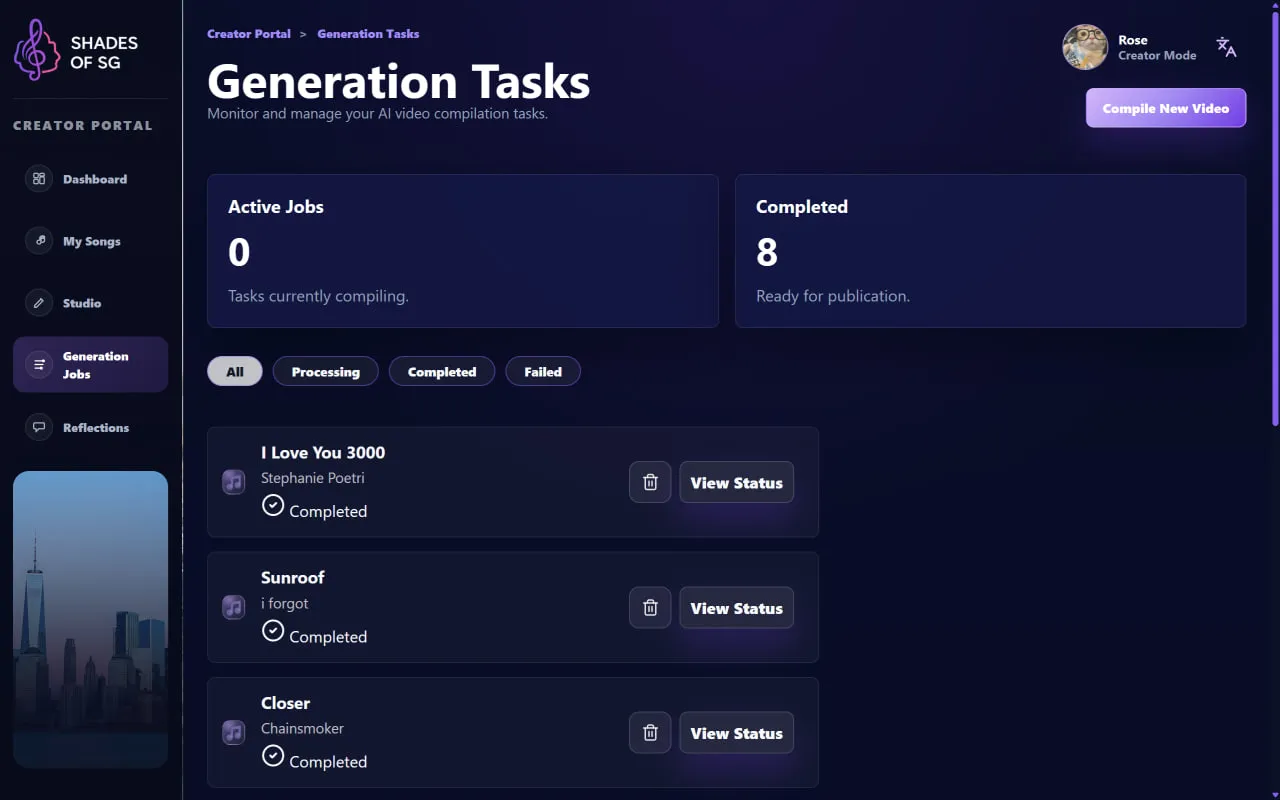Switch to the Failed filter

543,371
